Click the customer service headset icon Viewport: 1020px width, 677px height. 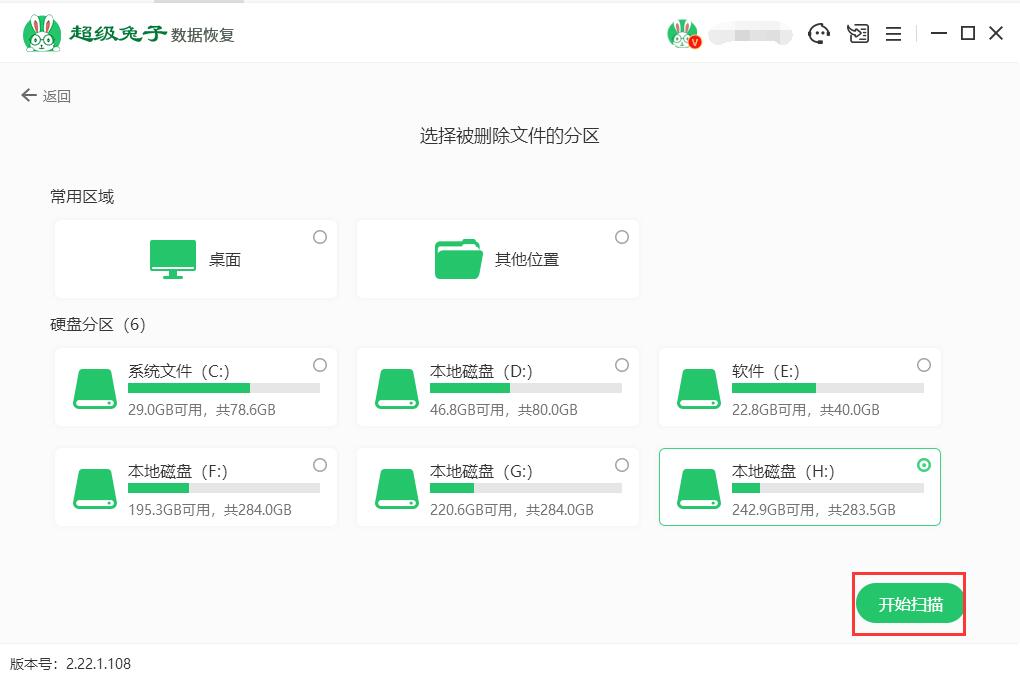pyautogui.click(x=819, y=34)
